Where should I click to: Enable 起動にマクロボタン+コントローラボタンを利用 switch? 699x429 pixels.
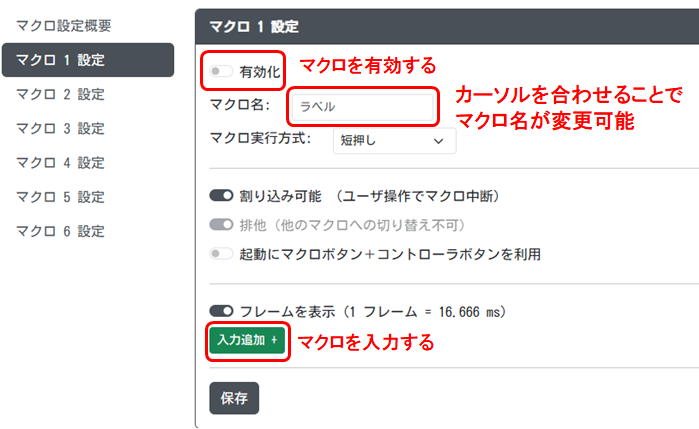[221, 254]
